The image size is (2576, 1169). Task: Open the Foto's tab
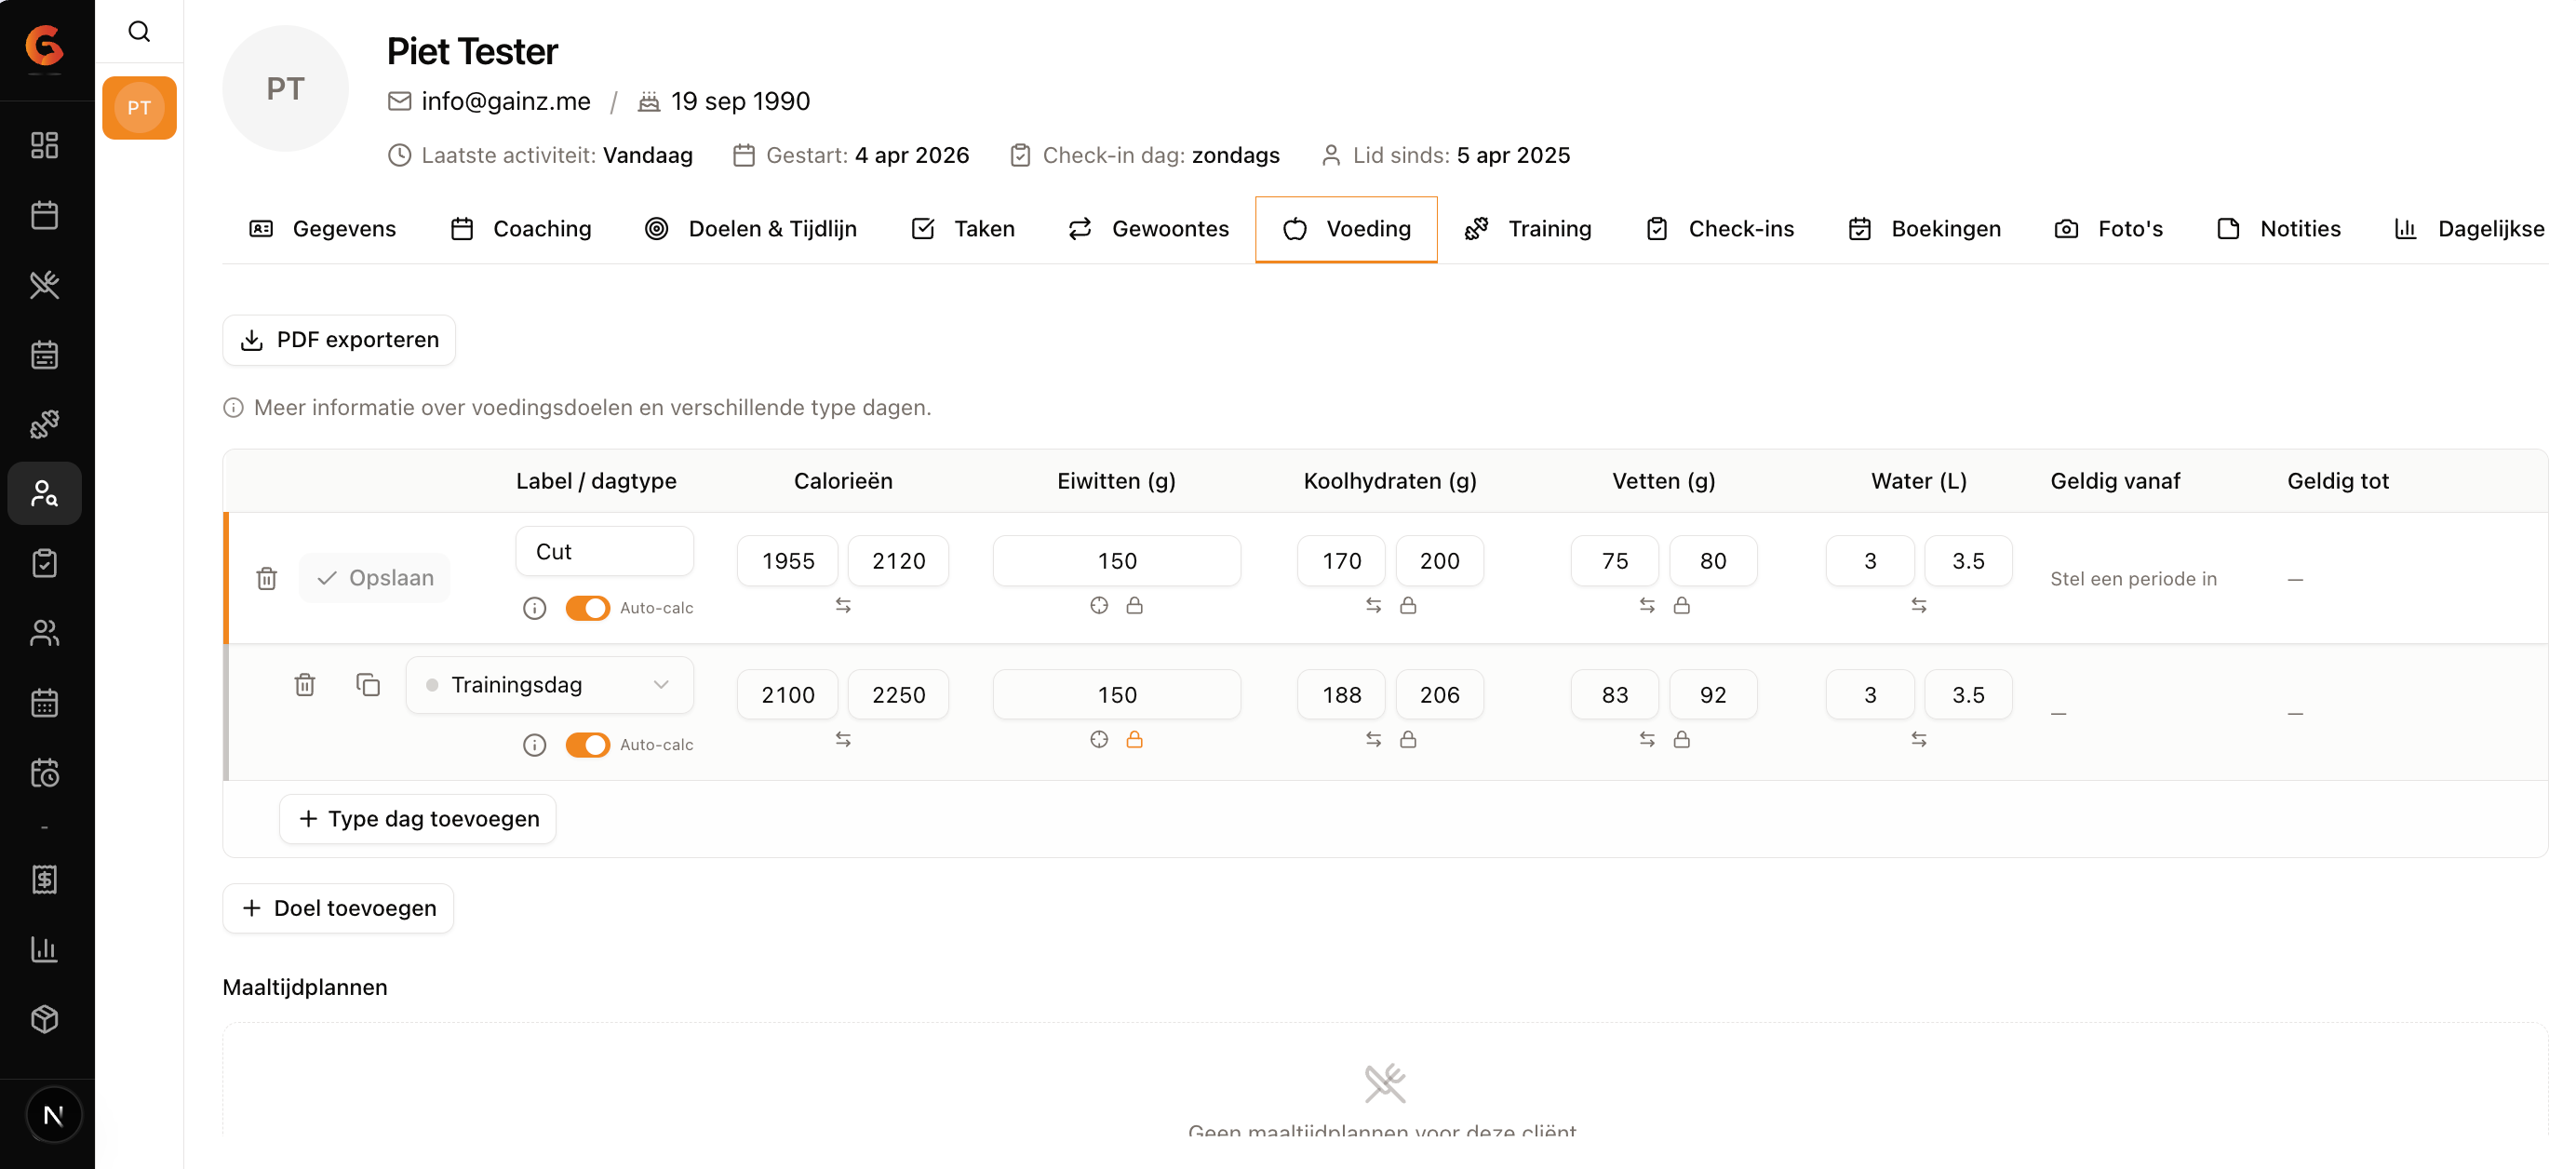(2109, 229)
